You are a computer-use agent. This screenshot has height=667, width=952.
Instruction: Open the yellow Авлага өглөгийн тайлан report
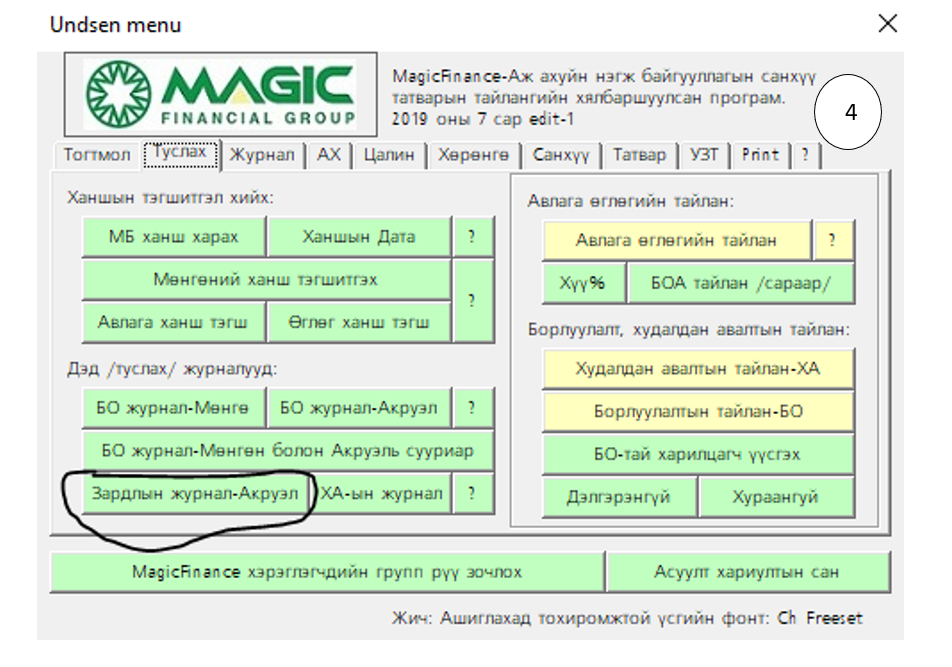pos(676,240)
